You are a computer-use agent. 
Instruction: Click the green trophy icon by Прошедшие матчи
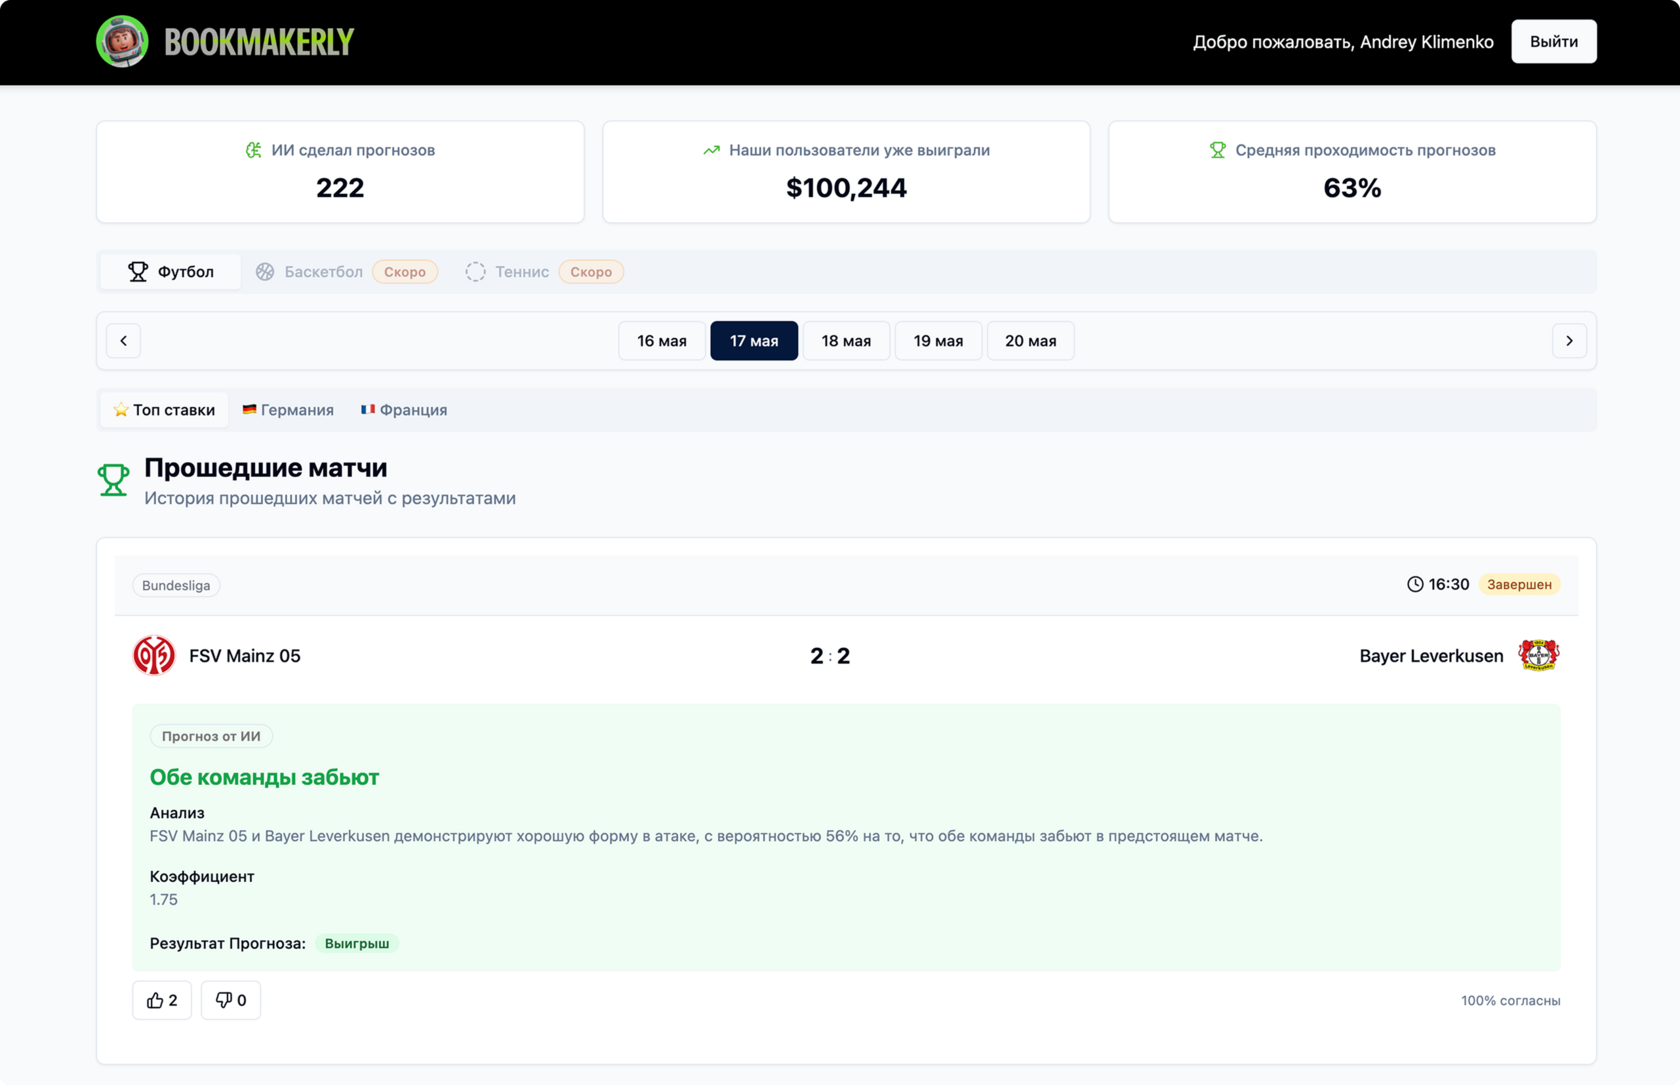[x=113, y=480]
